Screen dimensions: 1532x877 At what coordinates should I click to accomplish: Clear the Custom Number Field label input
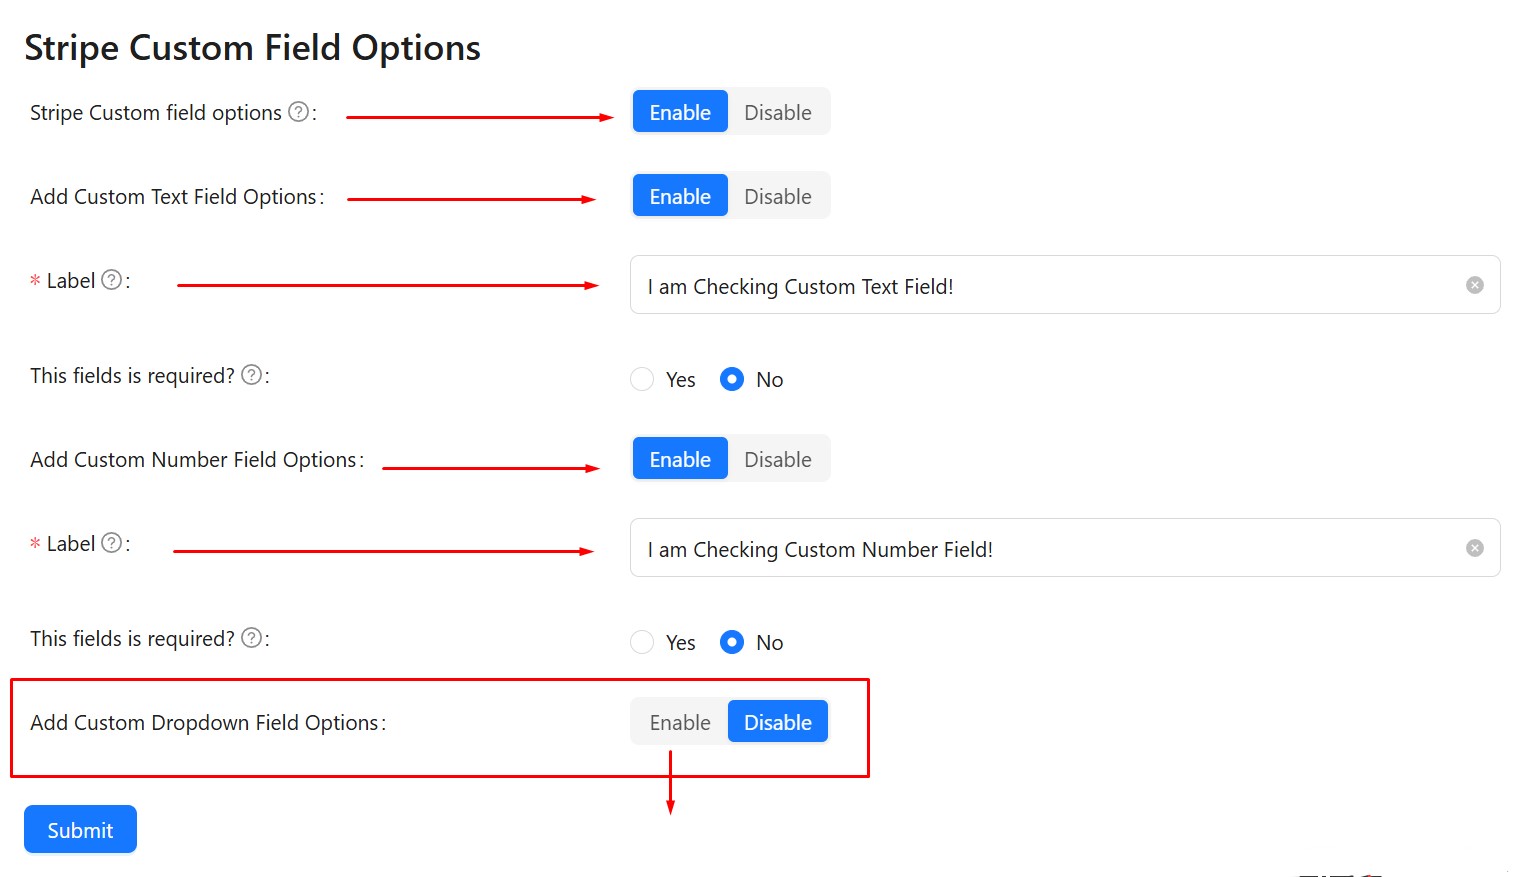[x=1474, y=548]
